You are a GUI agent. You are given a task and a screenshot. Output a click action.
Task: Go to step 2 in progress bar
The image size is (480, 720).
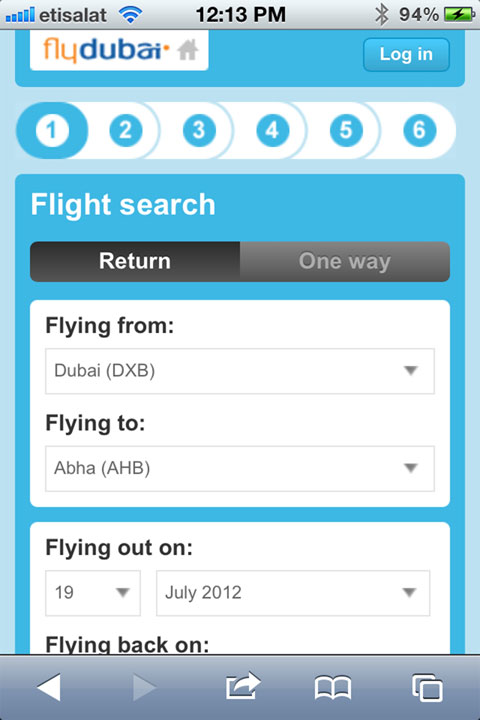click(x=125, y=130)
